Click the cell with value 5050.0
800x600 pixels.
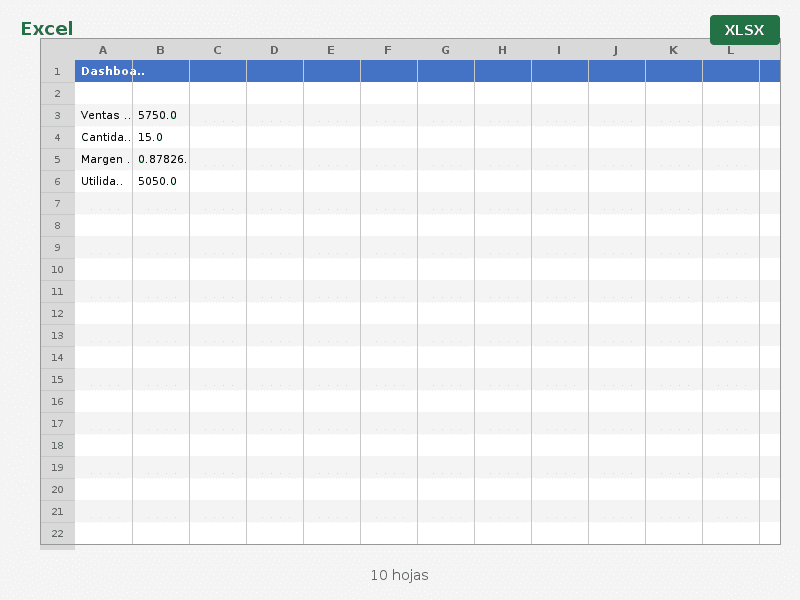160,181
